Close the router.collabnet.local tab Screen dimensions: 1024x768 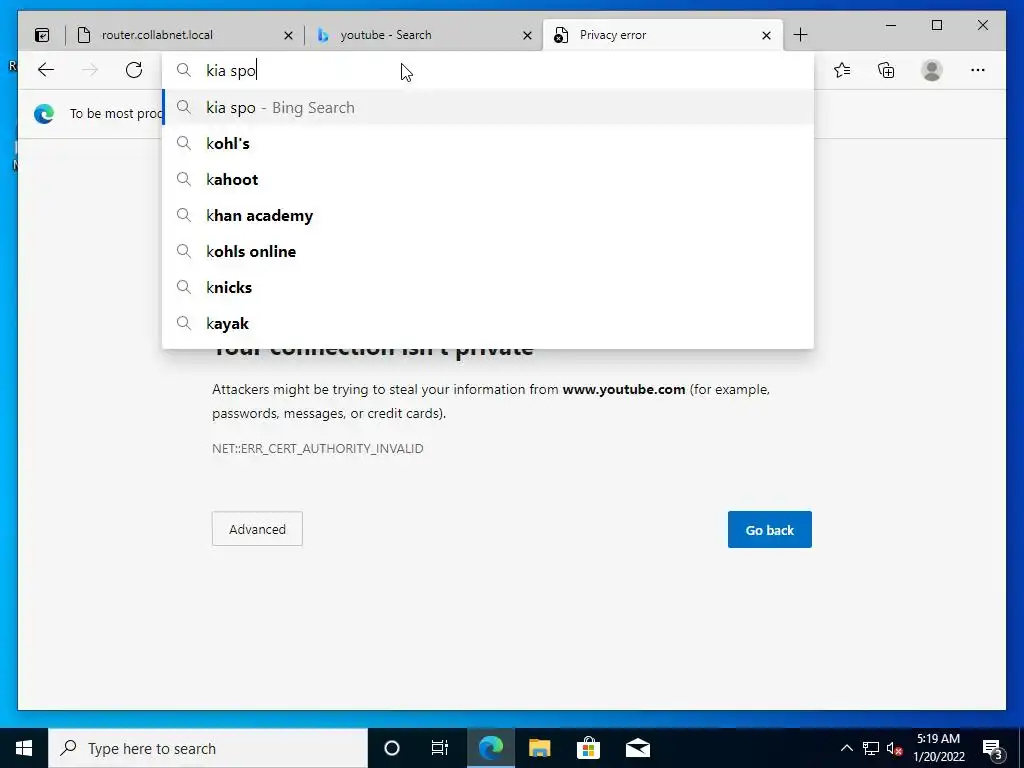288,36
